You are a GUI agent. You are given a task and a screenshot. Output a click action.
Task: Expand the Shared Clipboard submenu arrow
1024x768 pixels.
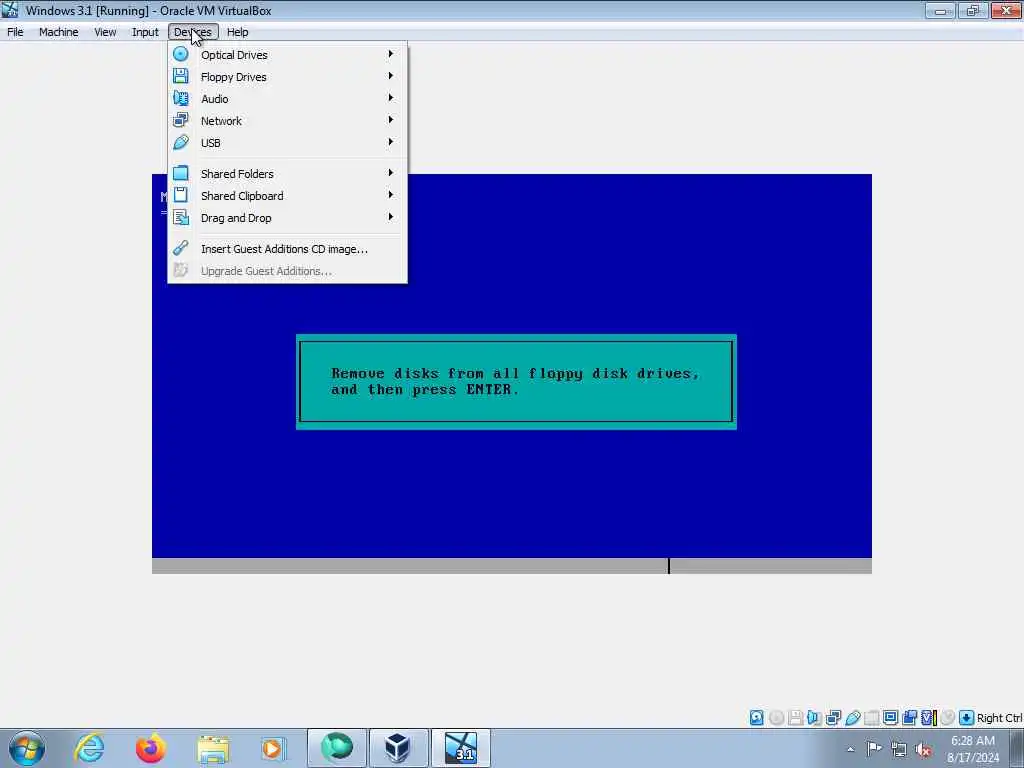pos(391,195)
